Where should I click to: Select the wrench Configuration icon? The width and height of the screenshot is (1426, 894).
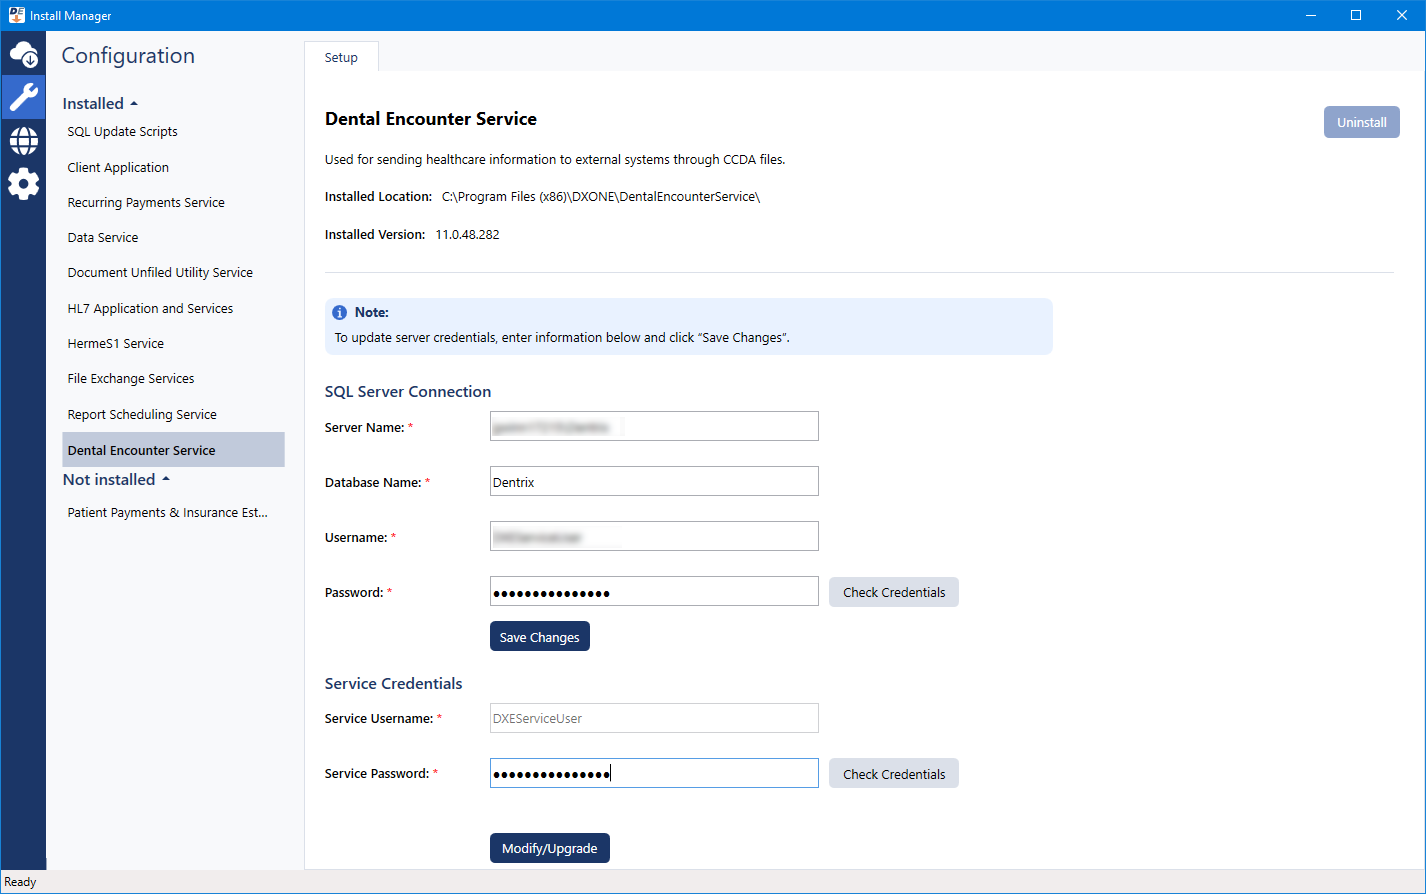(x=23, y=97)
